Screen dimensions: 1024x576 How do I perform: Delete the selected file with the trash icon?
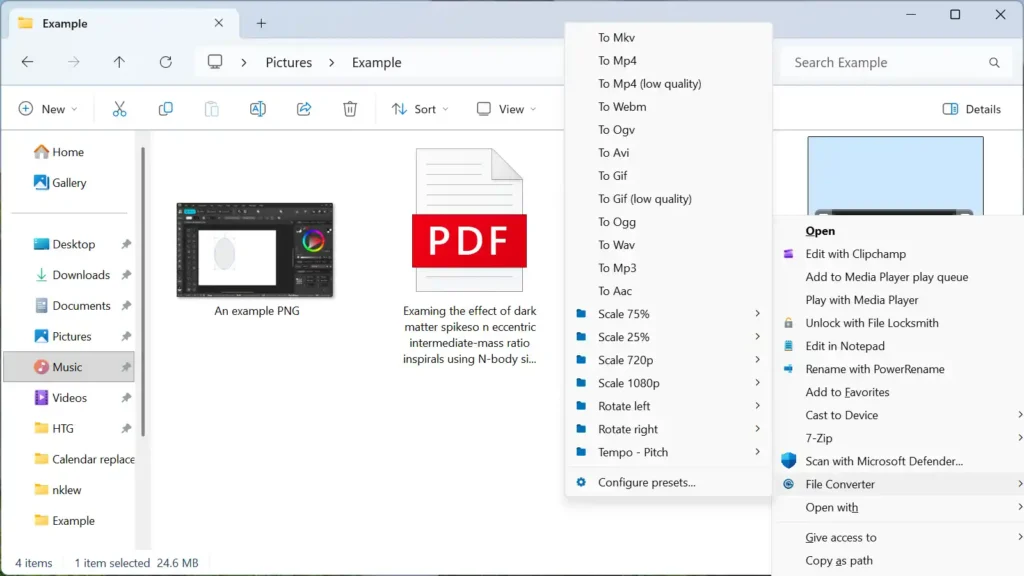(x=349, y=108)
